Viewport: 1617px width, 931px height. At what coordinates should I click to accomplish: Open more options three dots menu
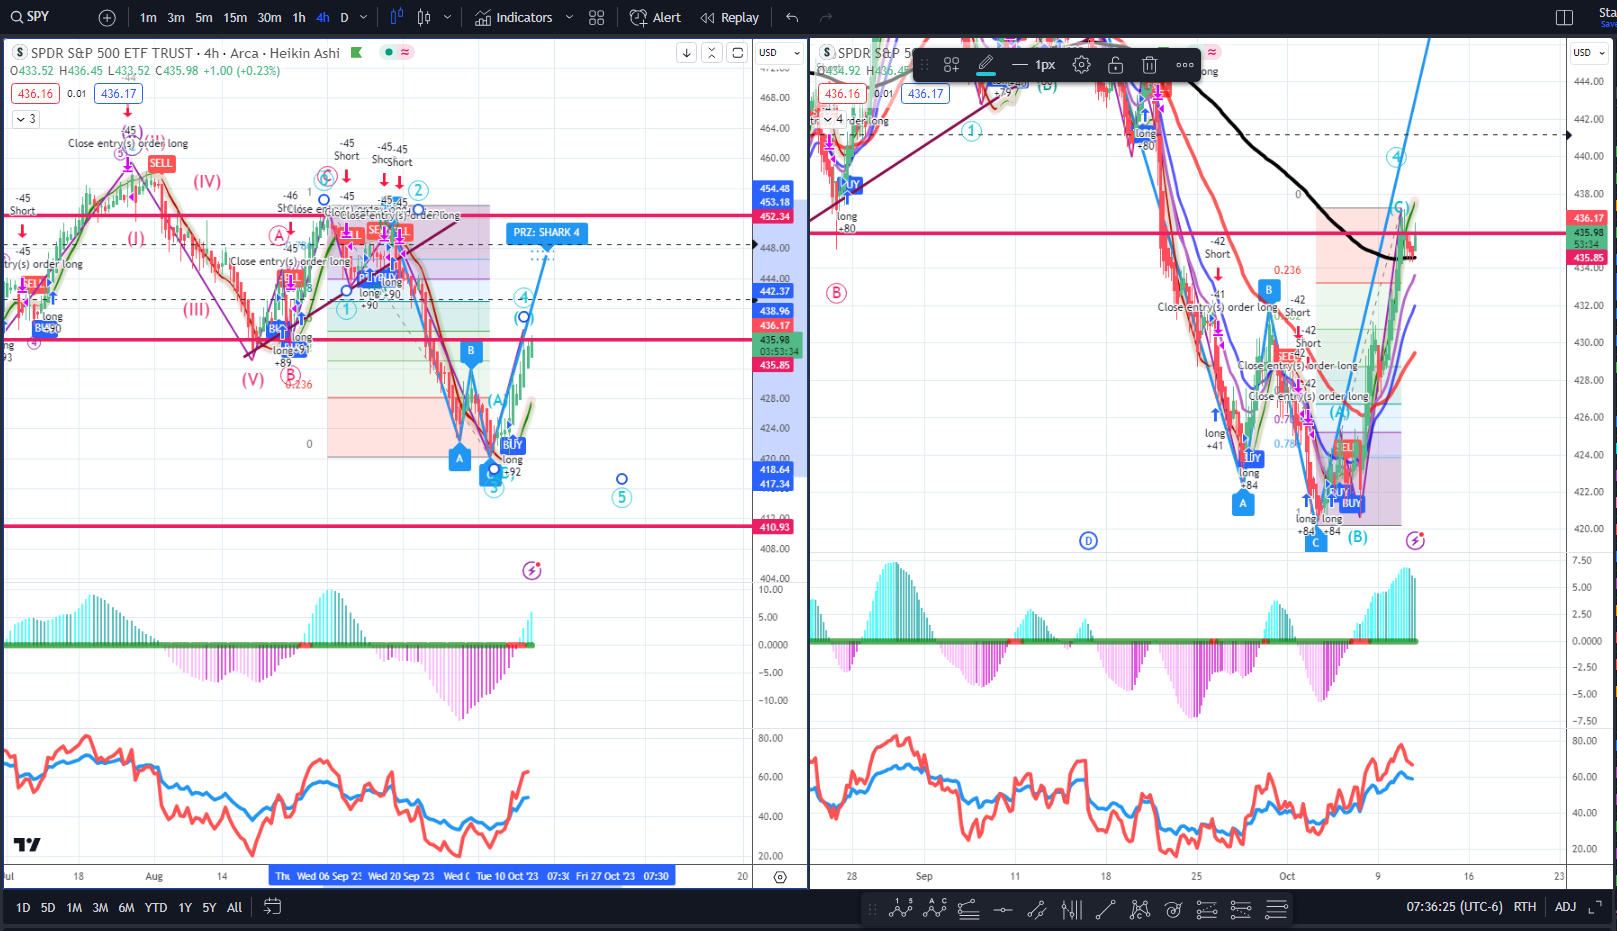coord(1185,65)
